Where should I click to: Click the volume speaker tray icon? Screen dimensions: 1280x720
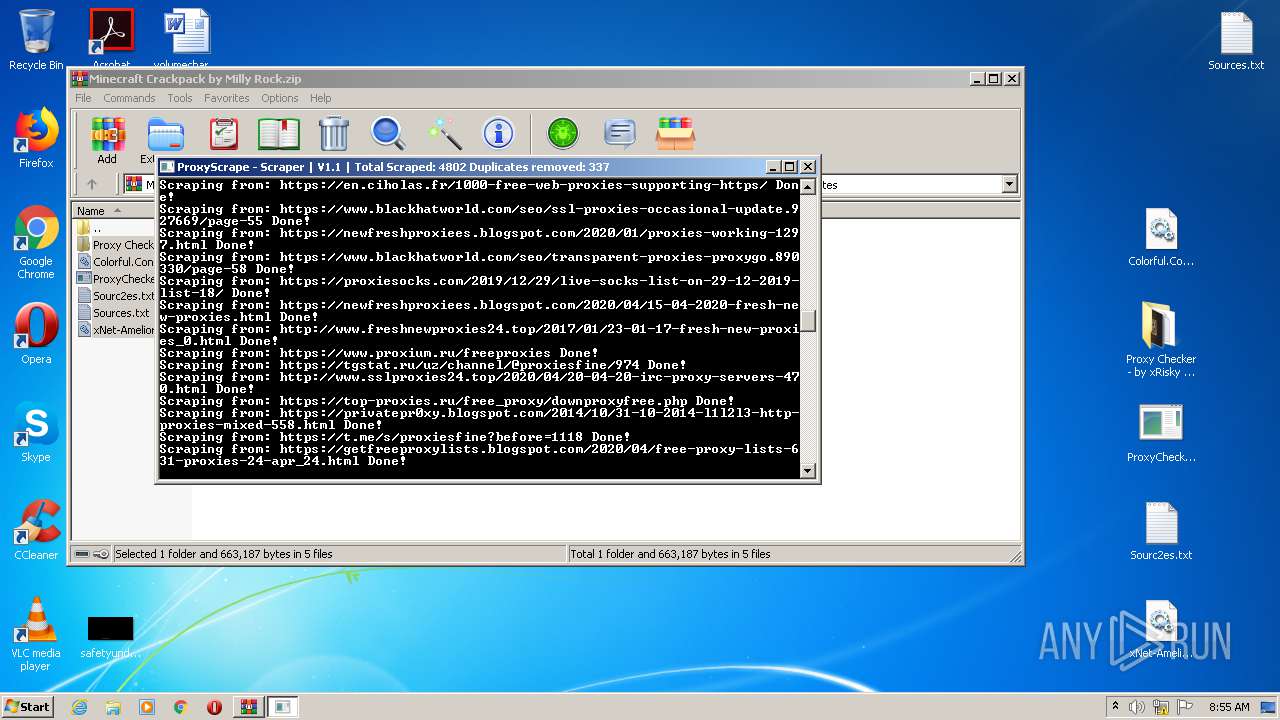tap(1138, 707)
